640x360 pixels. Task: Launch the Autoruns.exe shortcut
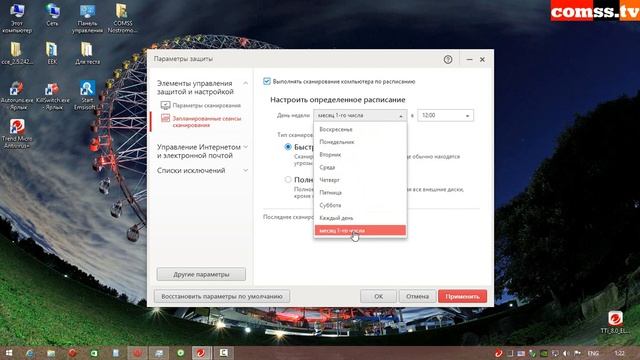point(17,96)
